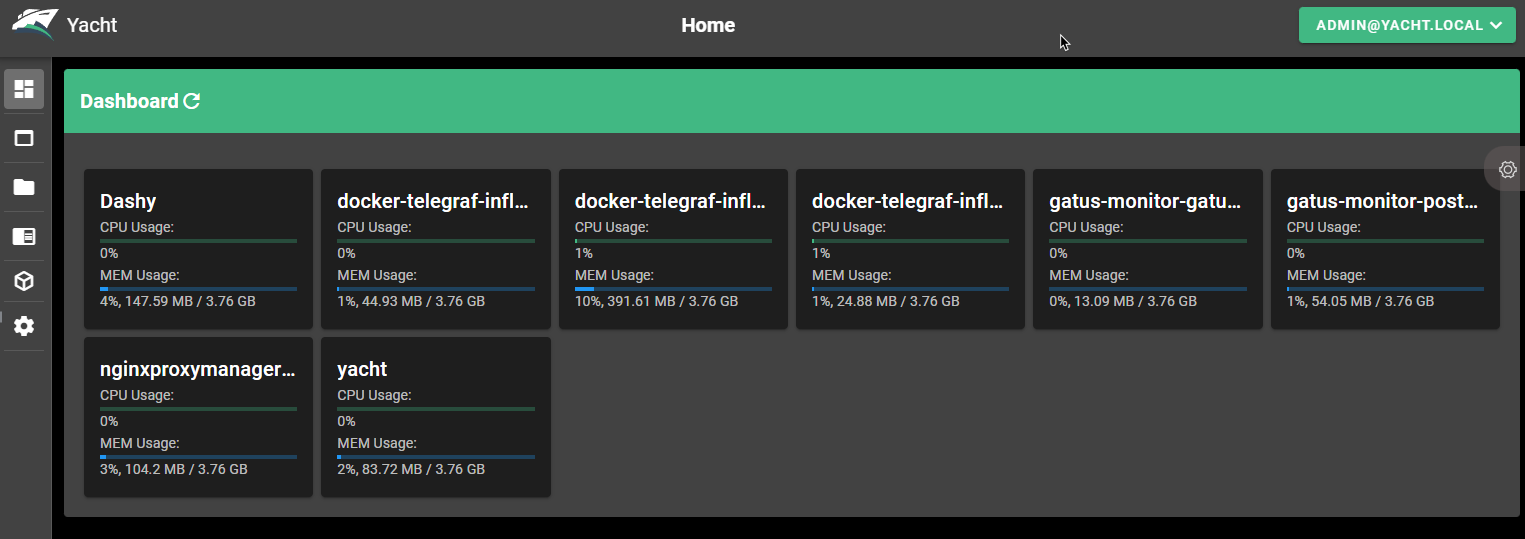The width and height of the screenshot is (1525, 539).
Task: Open the Dashy container card
Action: pyautogui.click(x=198, y=249)
